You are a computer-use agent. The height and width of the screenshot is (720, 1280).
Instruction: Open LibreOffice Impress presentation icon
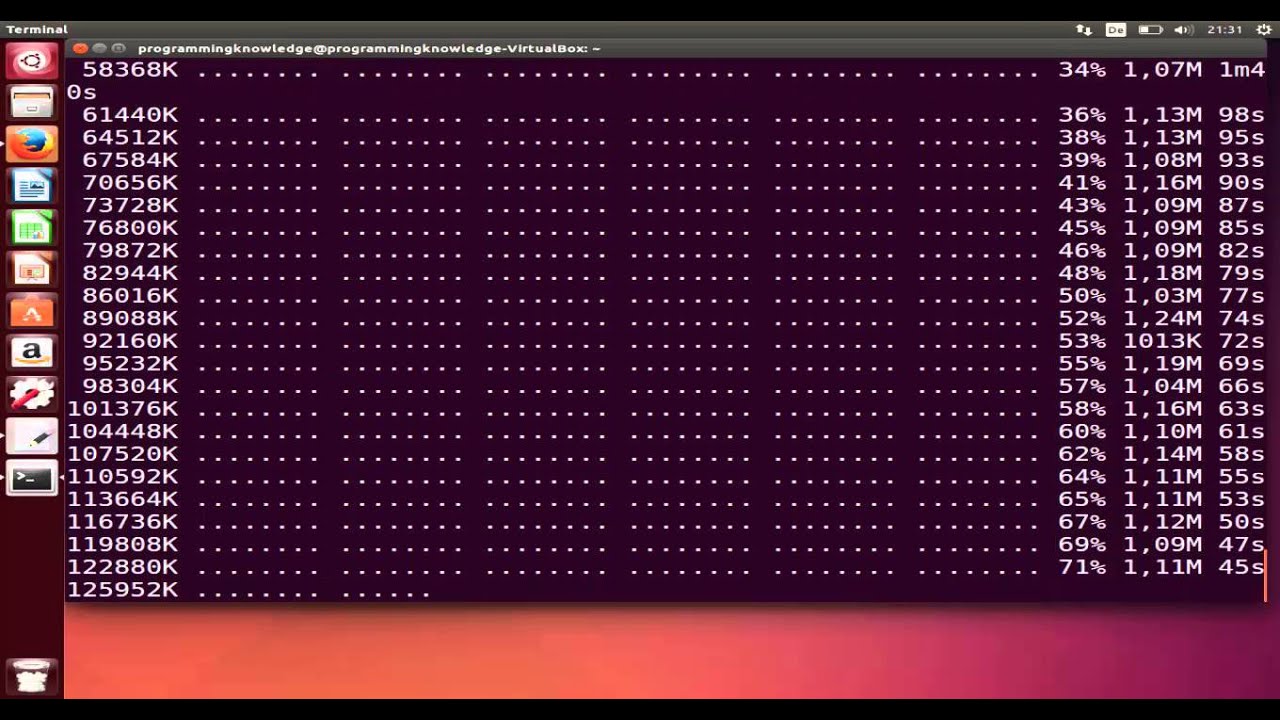pyautogui.click(x=31, y=270)
